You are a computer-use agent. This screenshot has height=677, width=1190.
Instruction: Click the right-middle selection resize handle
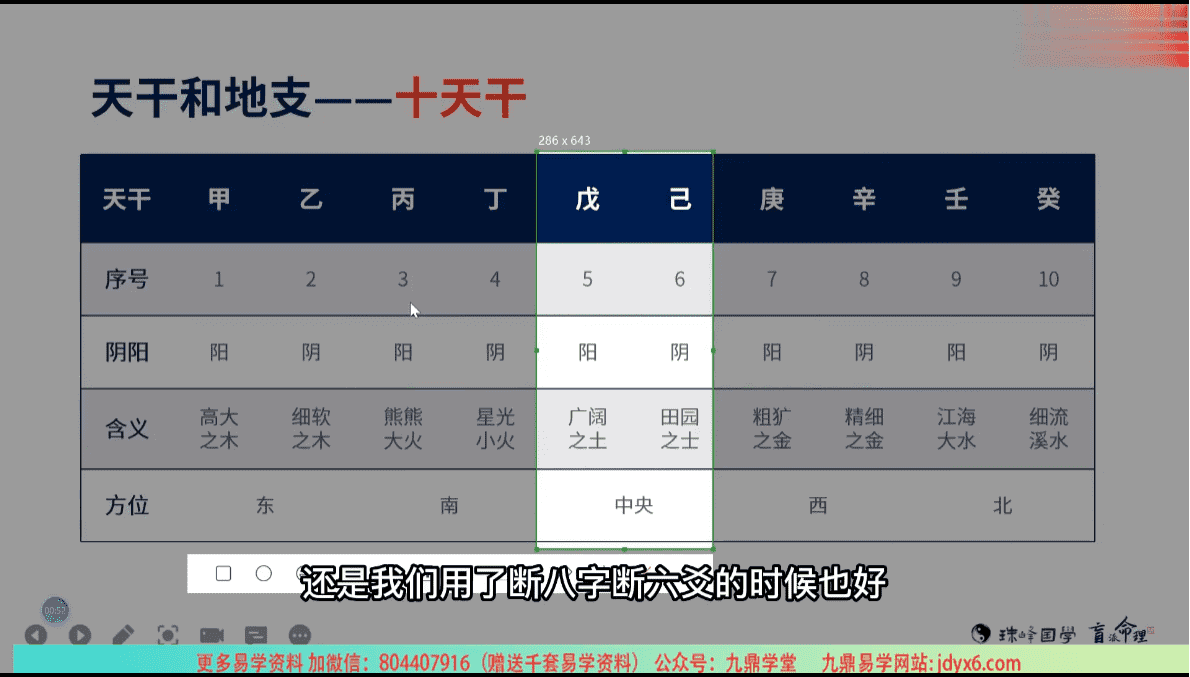[x=713, y=350]
